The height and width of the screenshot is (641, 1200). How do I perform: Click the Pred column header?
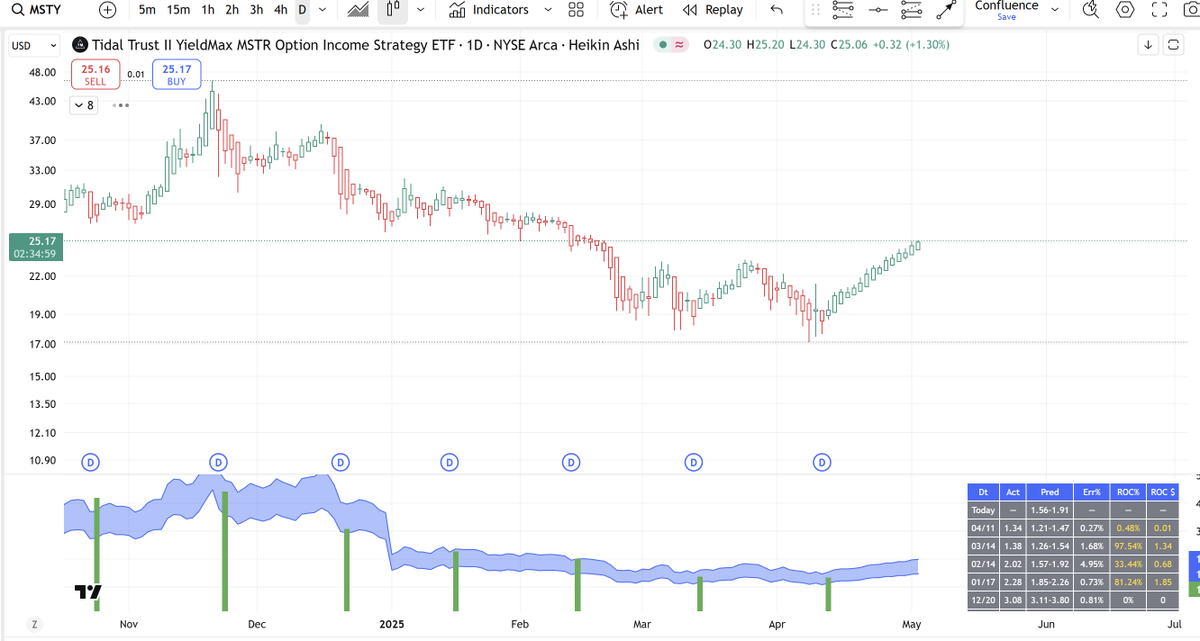(1049, 491)
